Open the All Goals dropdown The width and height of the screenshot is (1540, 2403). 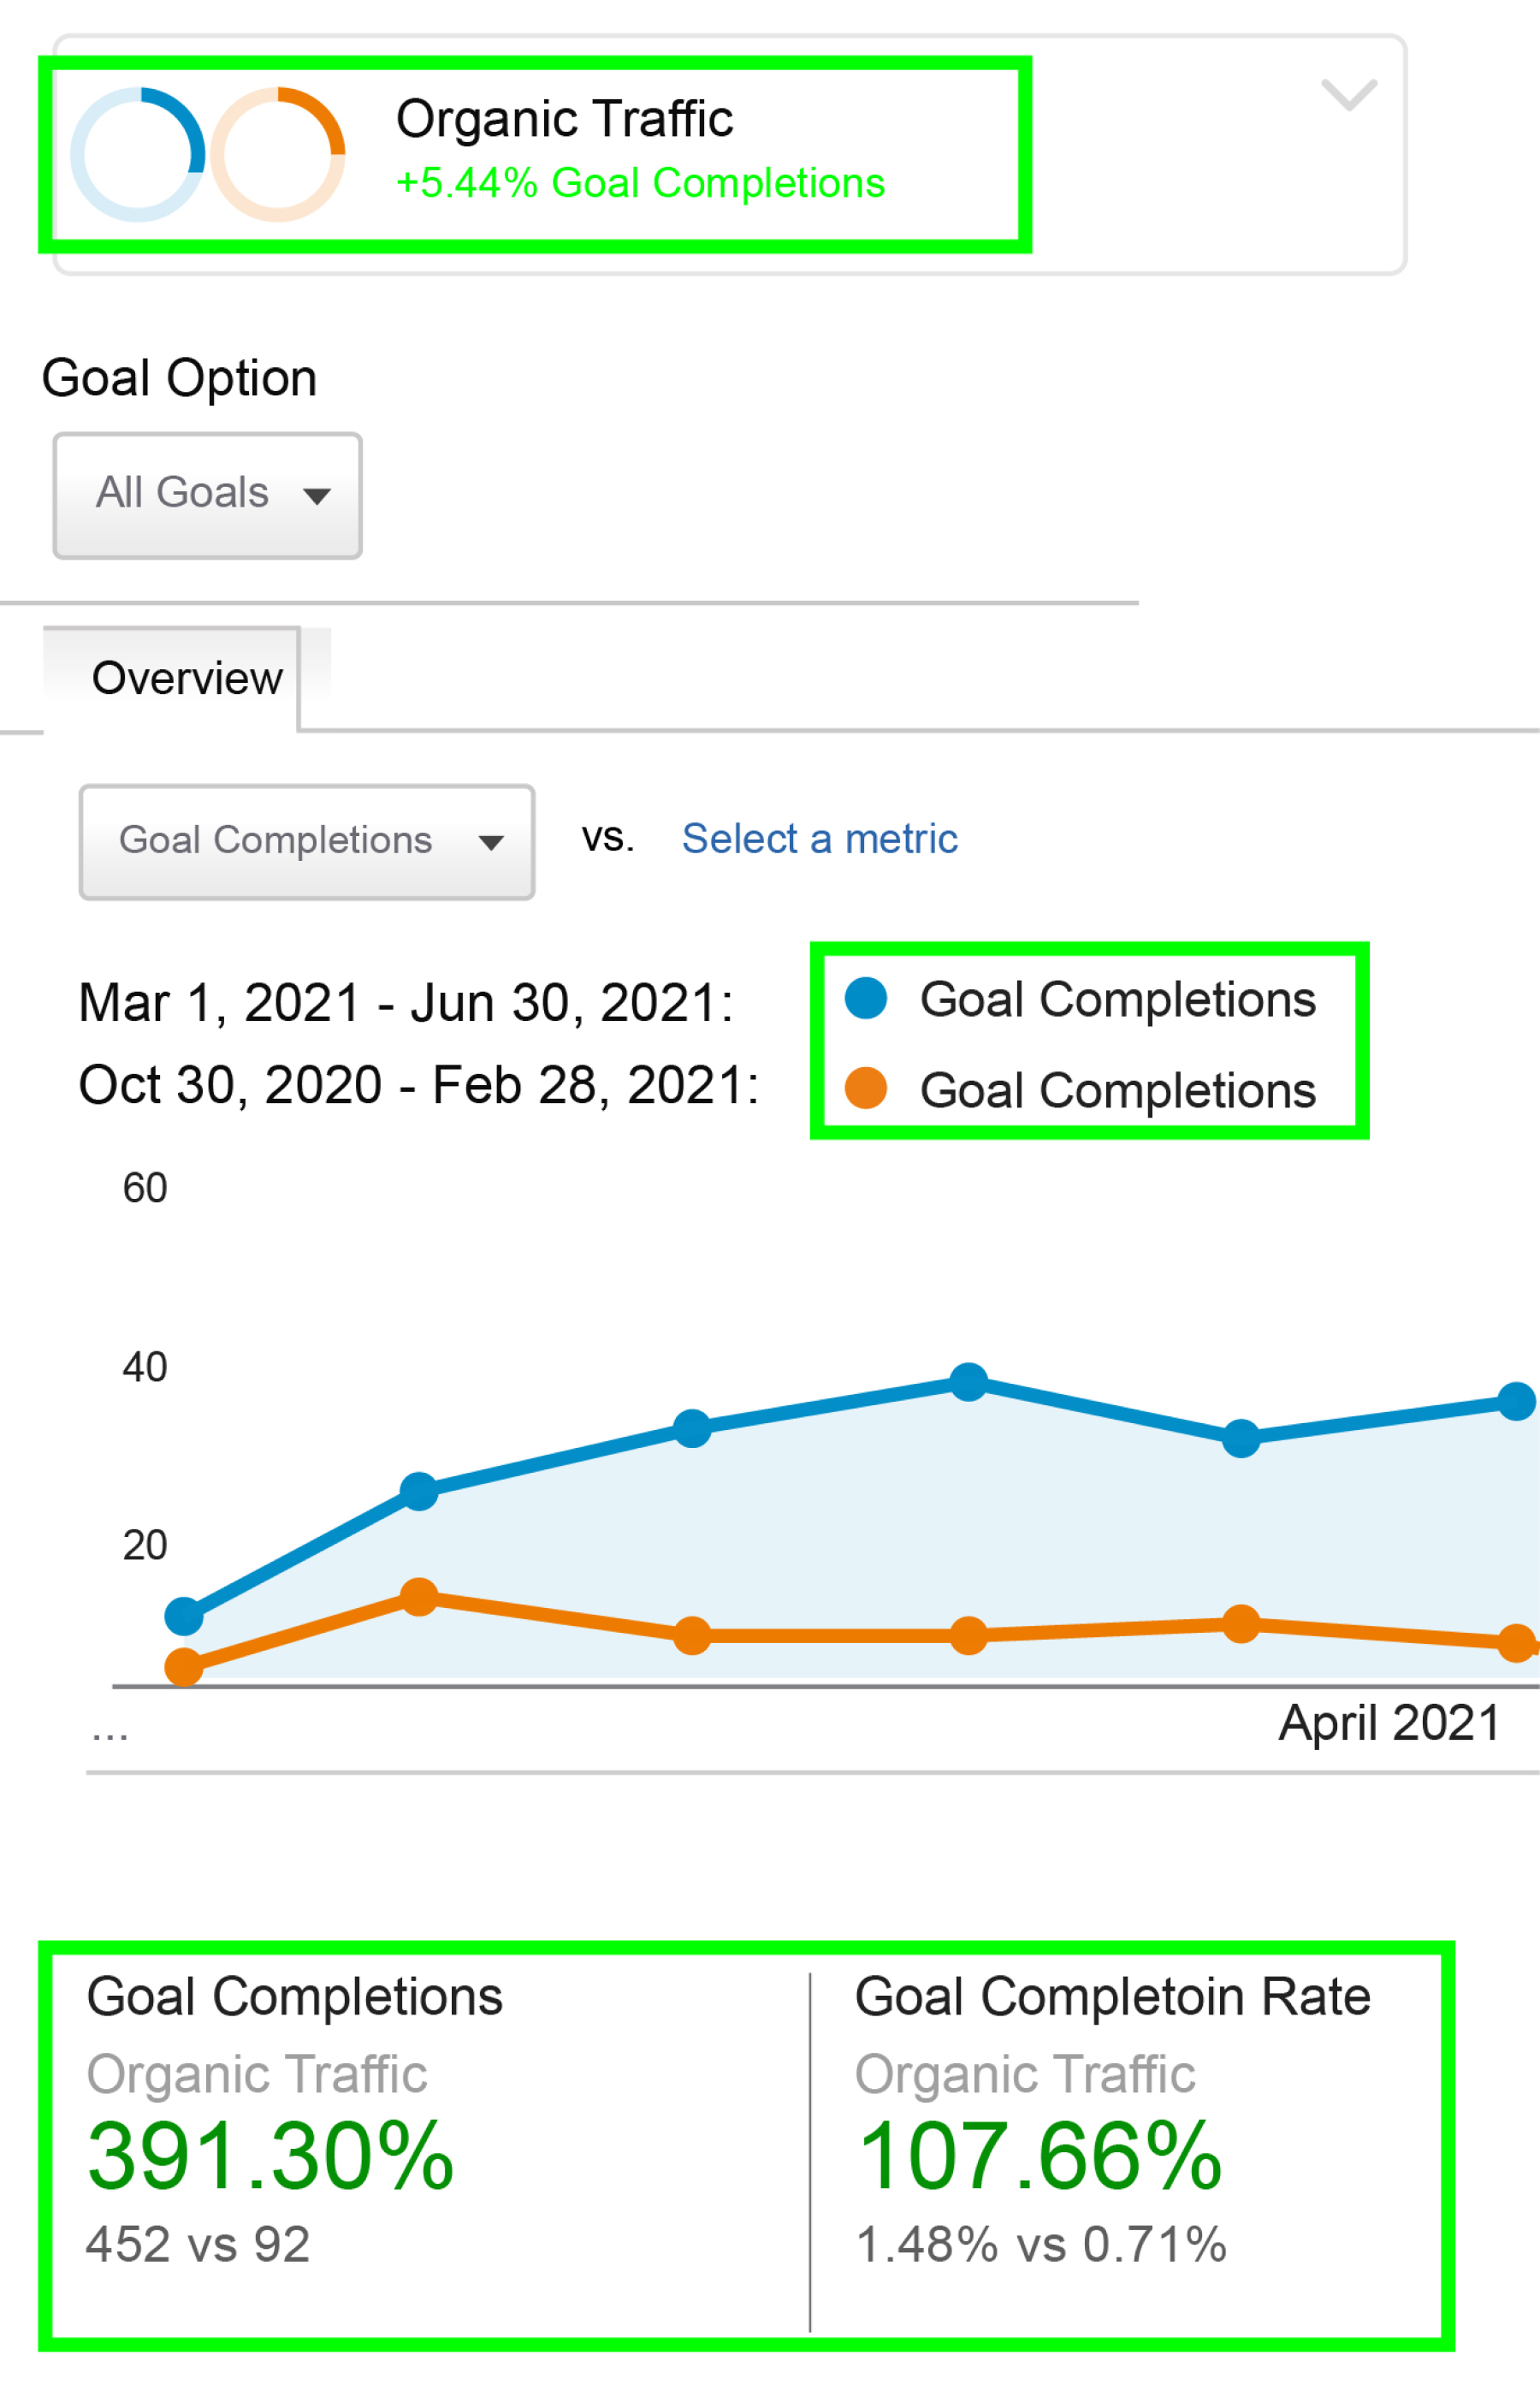207,495
